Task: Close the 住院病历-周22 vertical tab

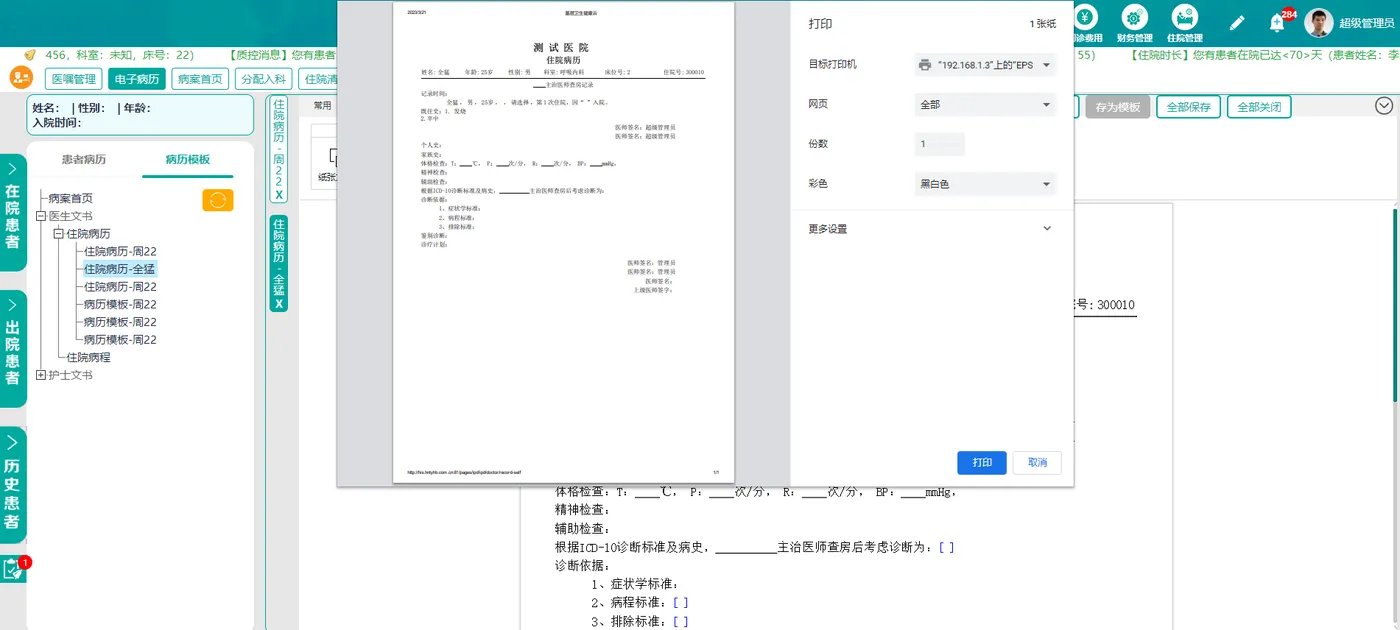Action: tap(279, 196)
